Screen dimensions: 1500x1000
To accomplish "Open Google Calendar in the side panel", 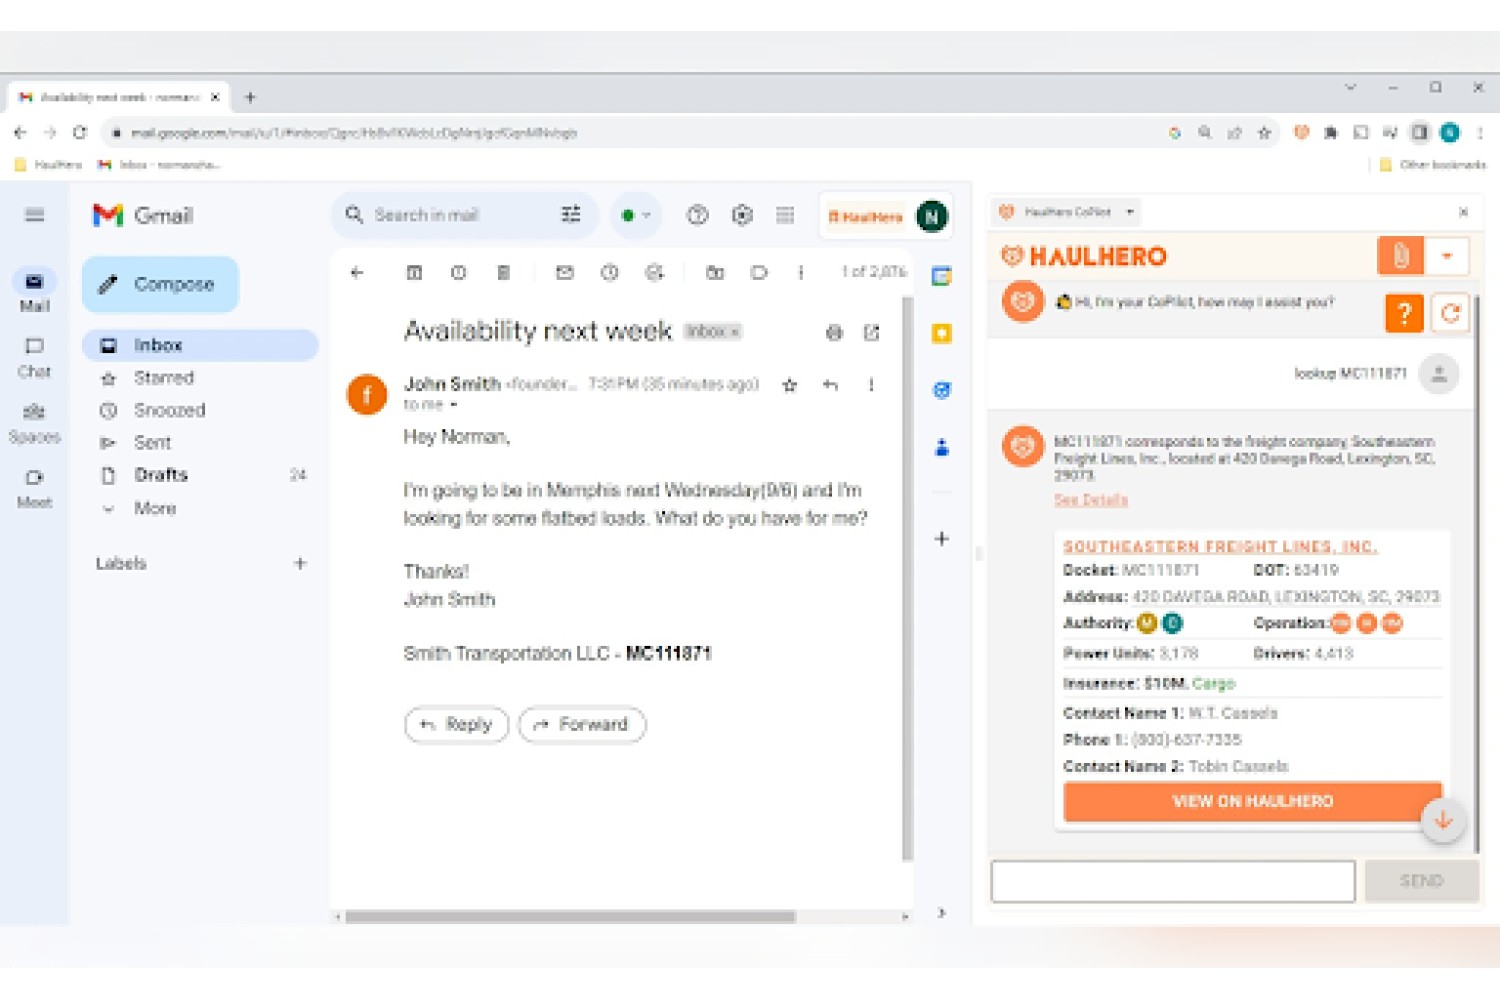I will 941,277.
